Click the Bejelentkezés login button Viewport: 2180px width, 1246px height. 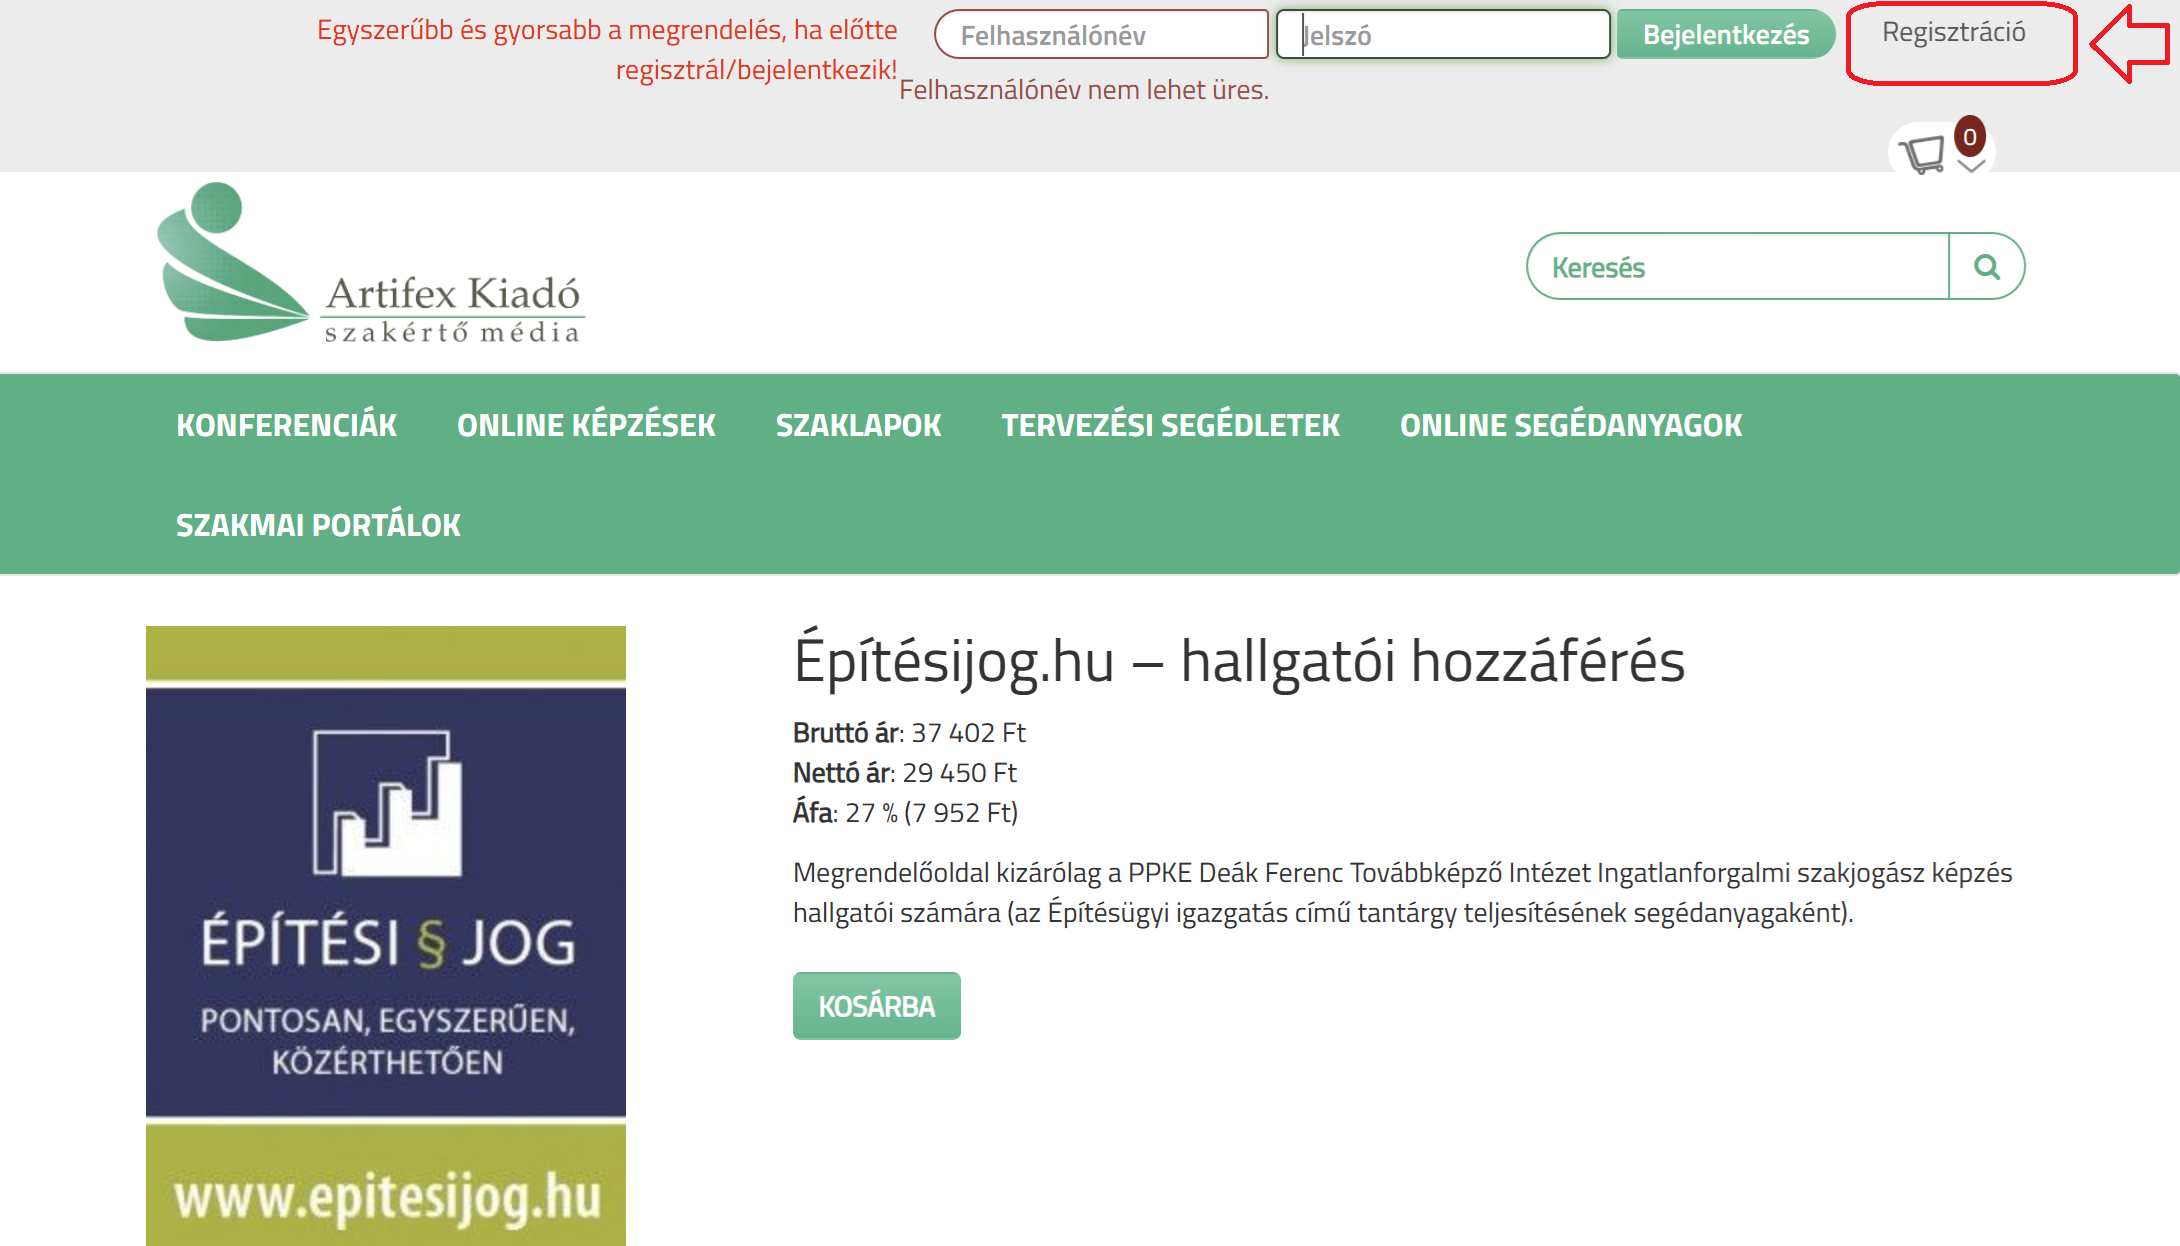point(1725,35)
